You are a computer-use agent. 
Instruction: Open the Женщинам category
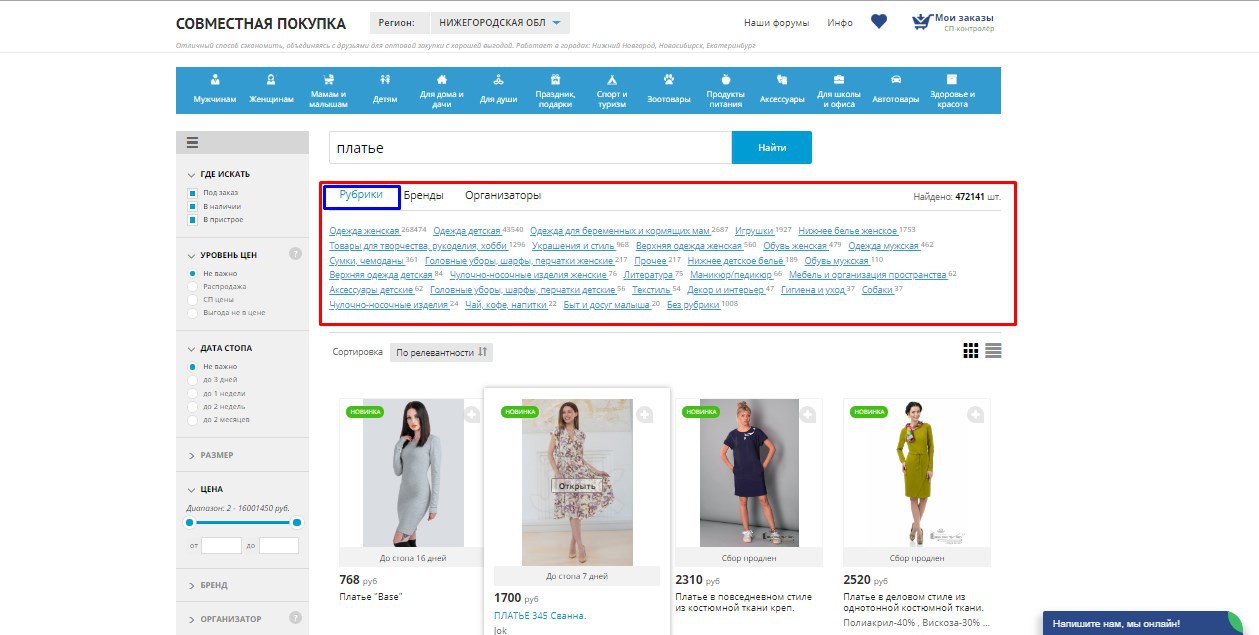(x=271, y=90)
